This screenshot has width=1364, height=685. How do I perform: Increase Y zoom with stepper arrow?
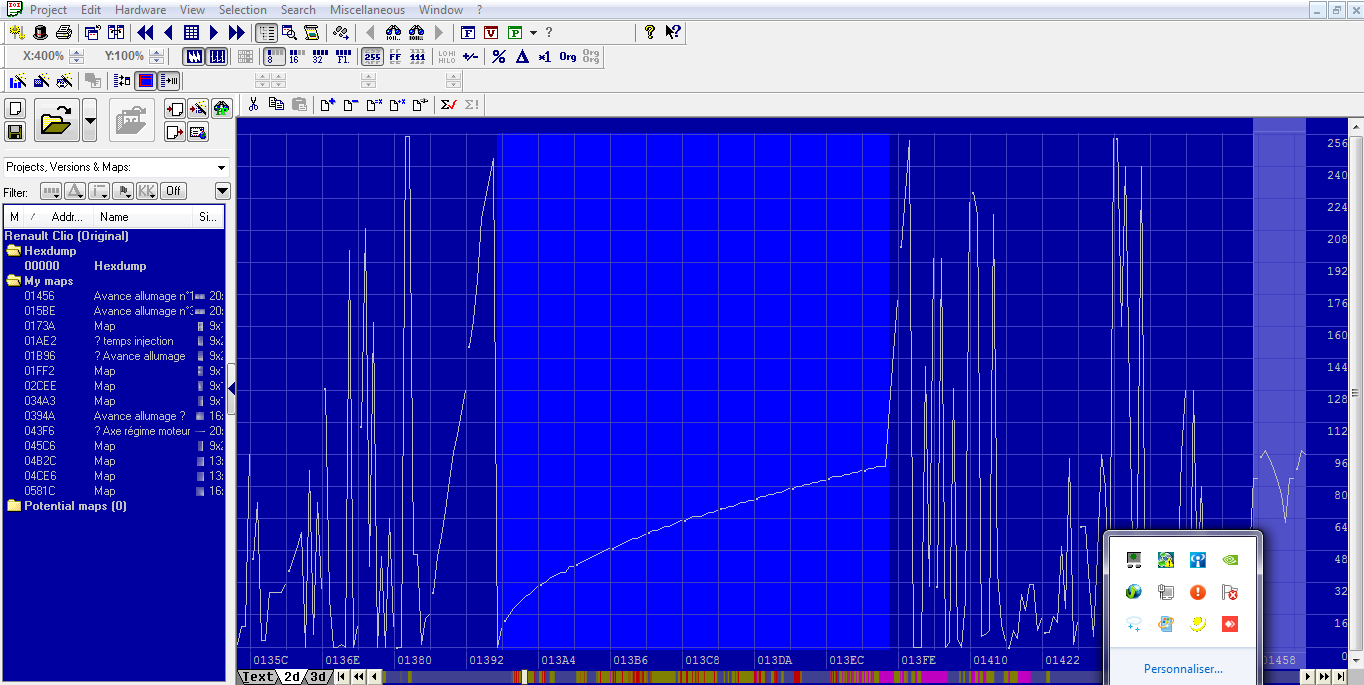click(x=156, y=51)
